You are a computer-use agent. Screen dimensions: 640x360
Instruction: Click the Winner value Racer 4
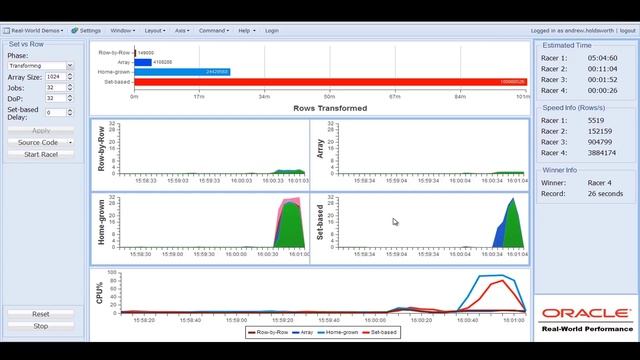pos(600,183)
